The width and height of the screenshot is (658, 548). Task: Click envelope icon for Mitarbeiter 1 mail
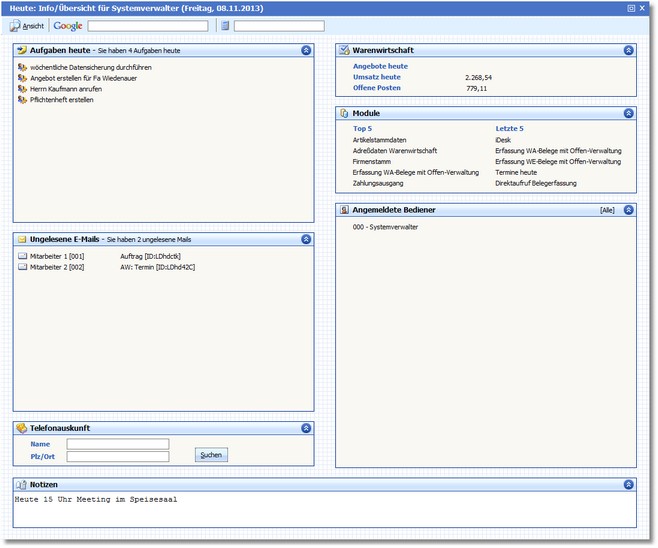(x=22, y=257)
